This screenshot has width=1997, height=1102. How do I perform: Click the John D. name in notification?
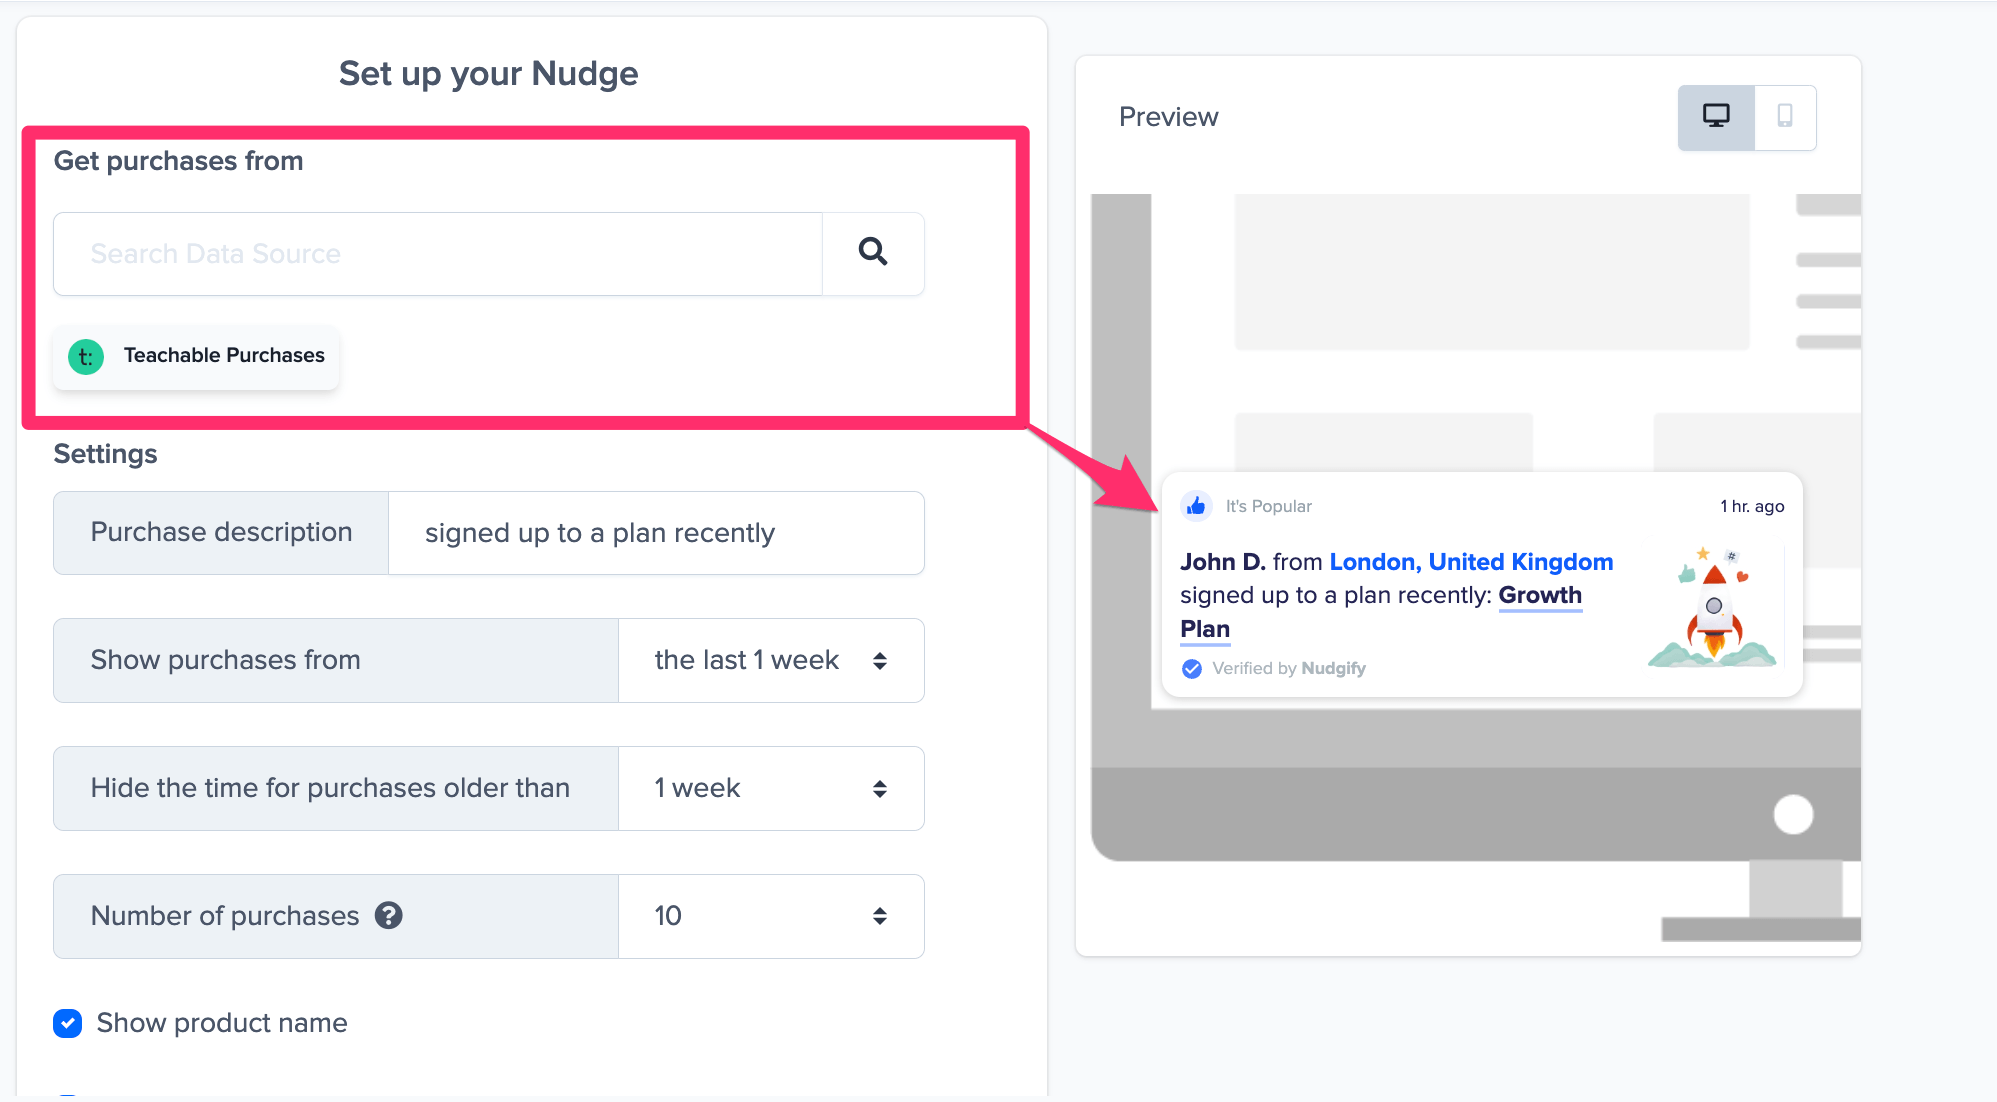(x=1222, y=562)
